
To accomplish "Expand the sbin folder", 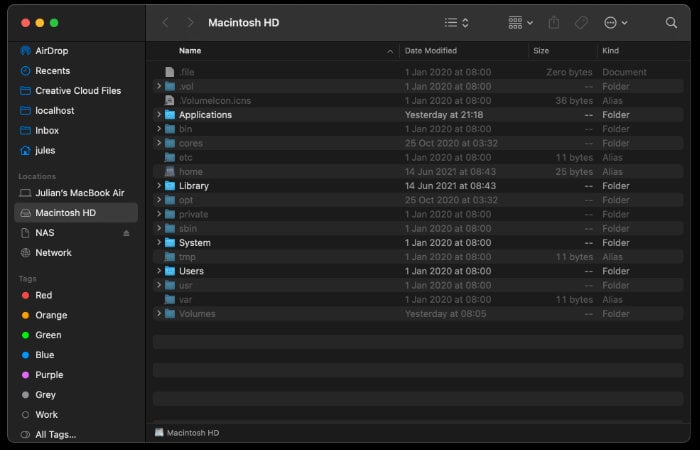I will click(x=158, y=228).
